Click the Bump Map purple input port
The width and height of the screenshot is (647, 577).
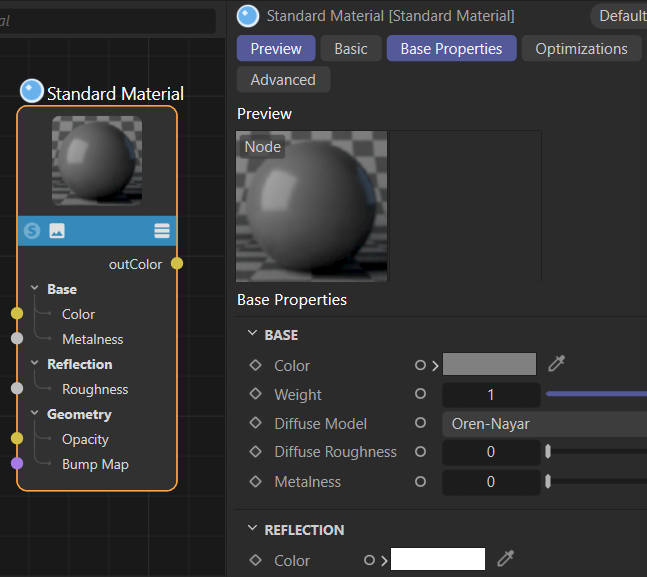coord(17,464)
